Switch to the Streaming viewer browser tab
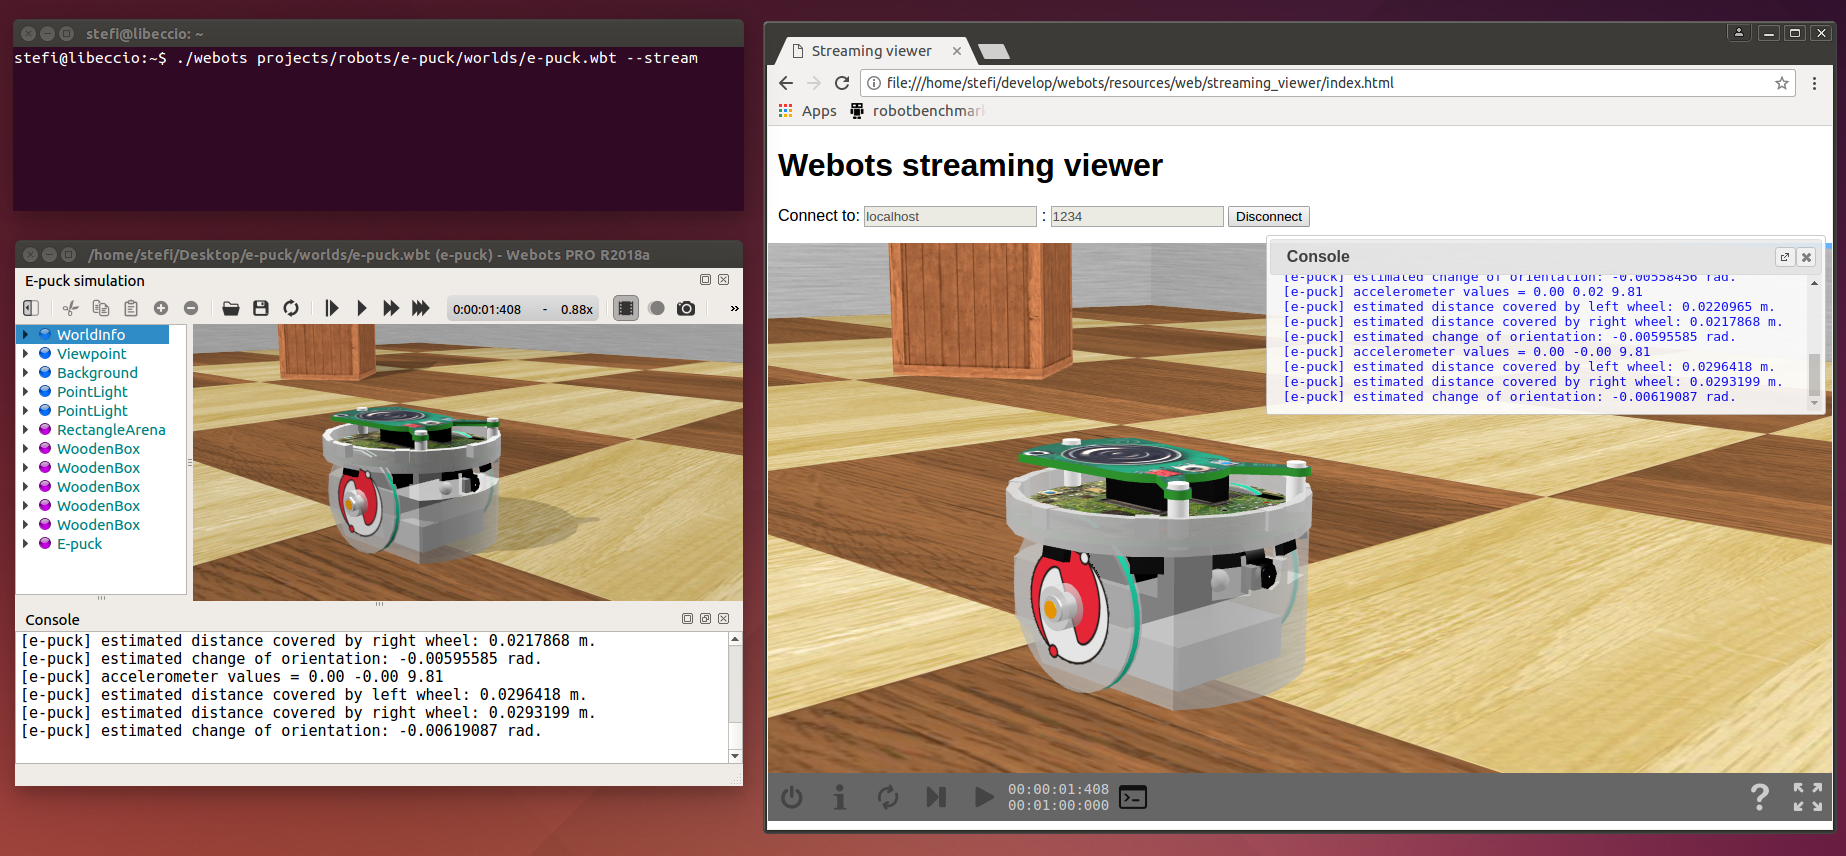The width and height of the screenshot is (1846, 856). (872, 50)
